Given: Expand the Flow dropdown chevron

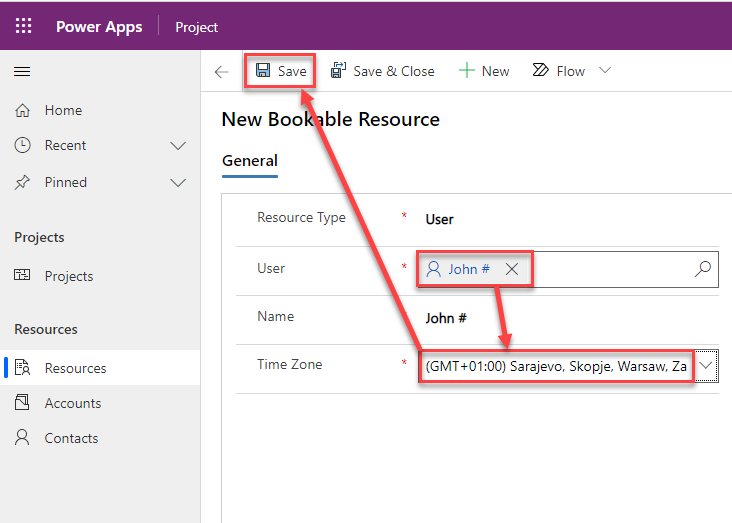Looking at the screenshot, I should (x=604, y=71).
